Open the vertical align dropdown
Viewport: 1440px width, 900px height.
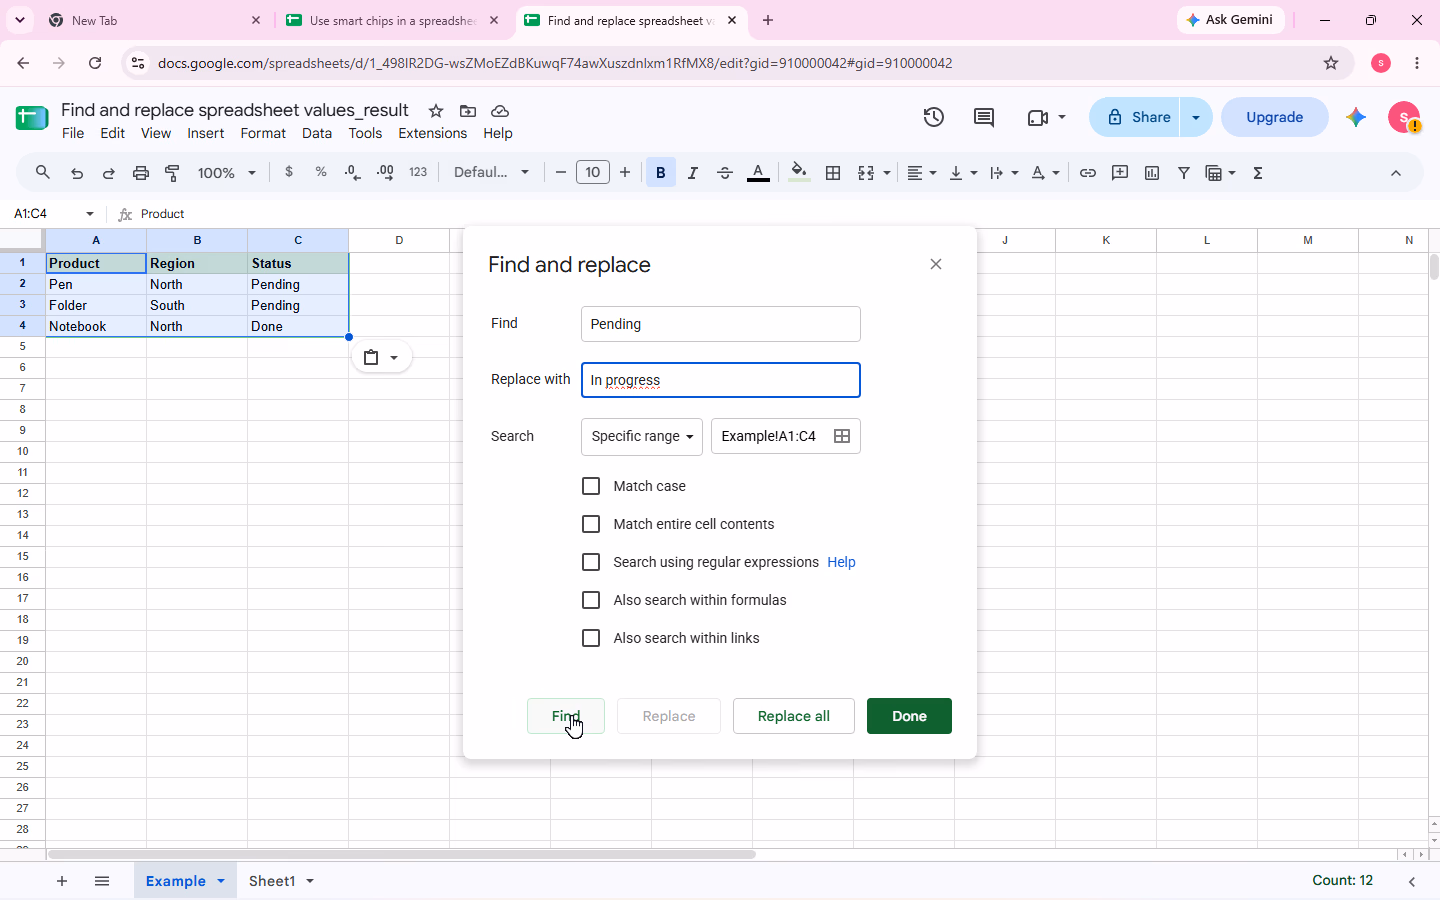(x=963, y=173)
